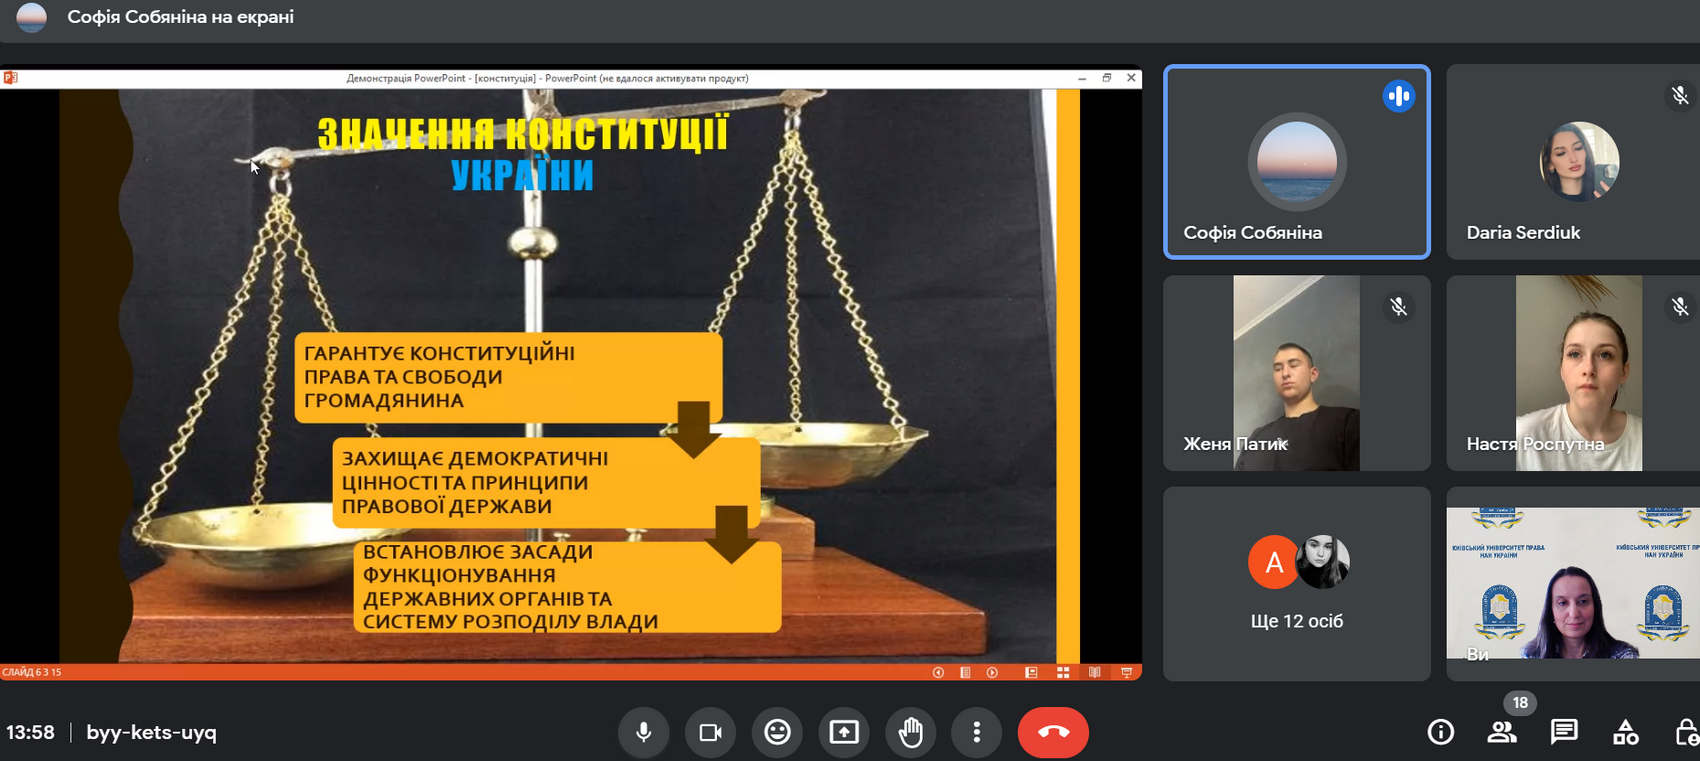Open meeting details info icon

pyautogui.click(x=1440, y=732)
